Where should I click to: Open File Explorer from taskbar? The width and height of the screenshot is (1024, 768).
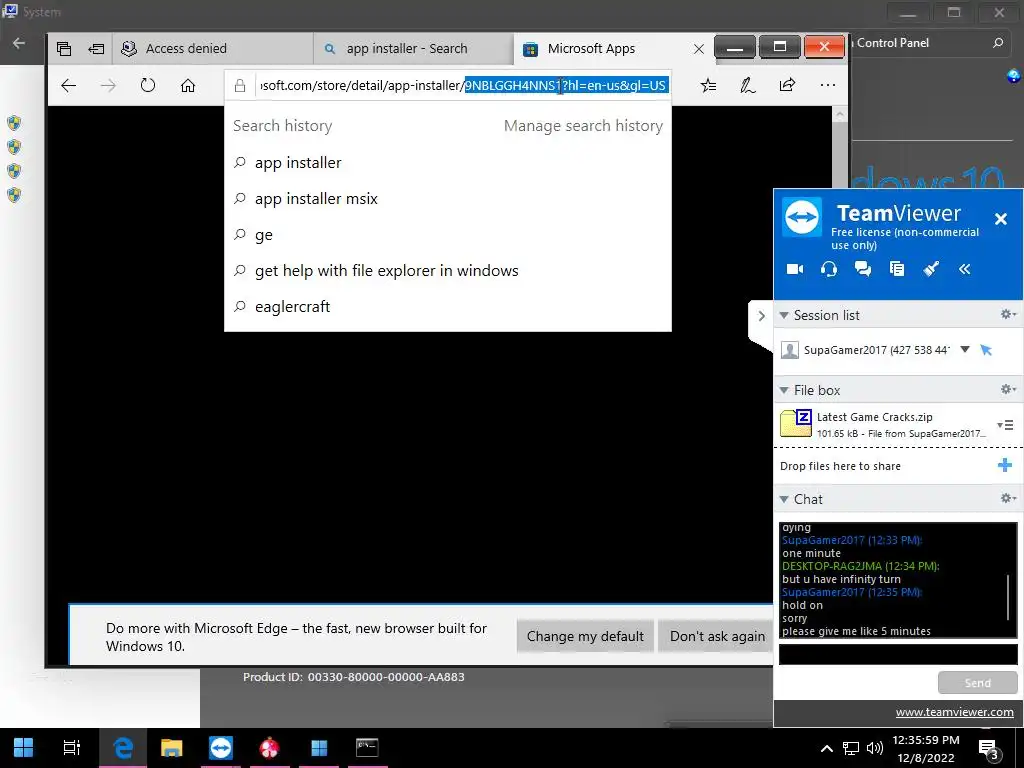tap(172, 747)
